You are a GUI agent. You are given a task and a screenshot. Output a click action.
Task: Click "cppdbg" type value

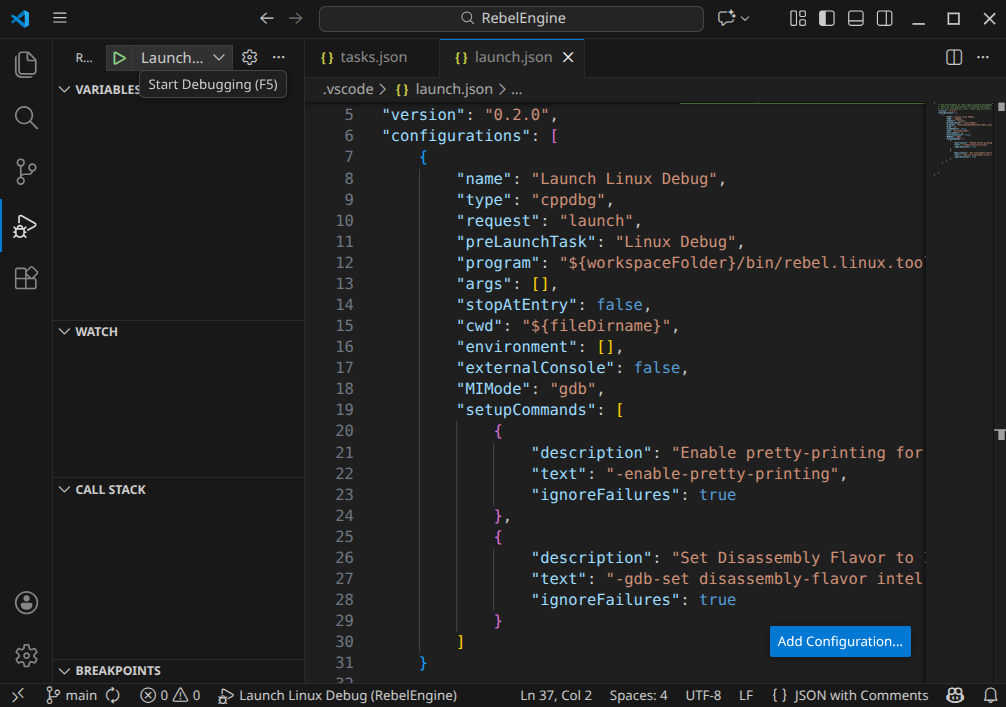point(568,200)
